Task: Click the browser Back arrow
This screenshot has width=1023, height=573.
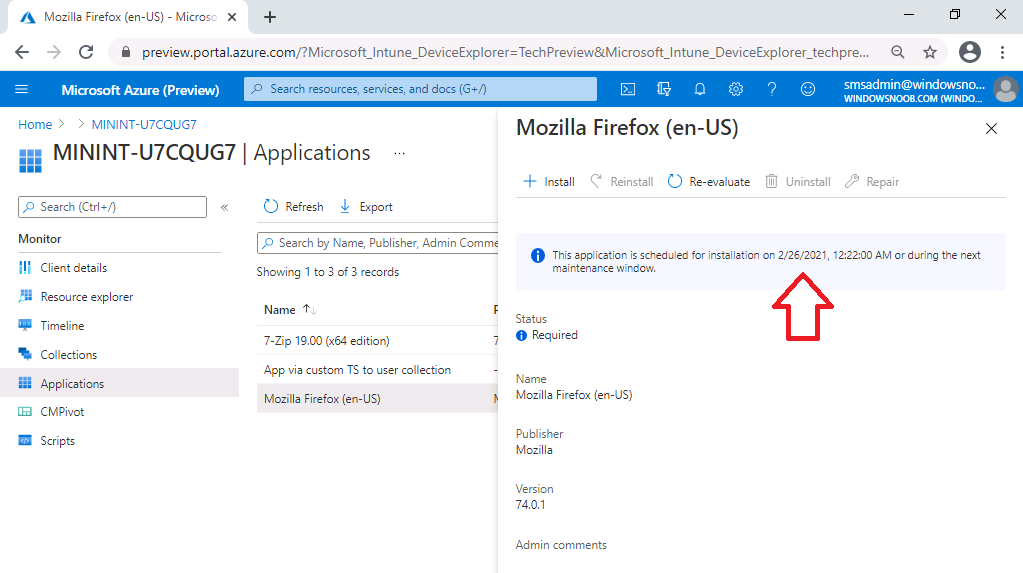Action: (22, 52)
